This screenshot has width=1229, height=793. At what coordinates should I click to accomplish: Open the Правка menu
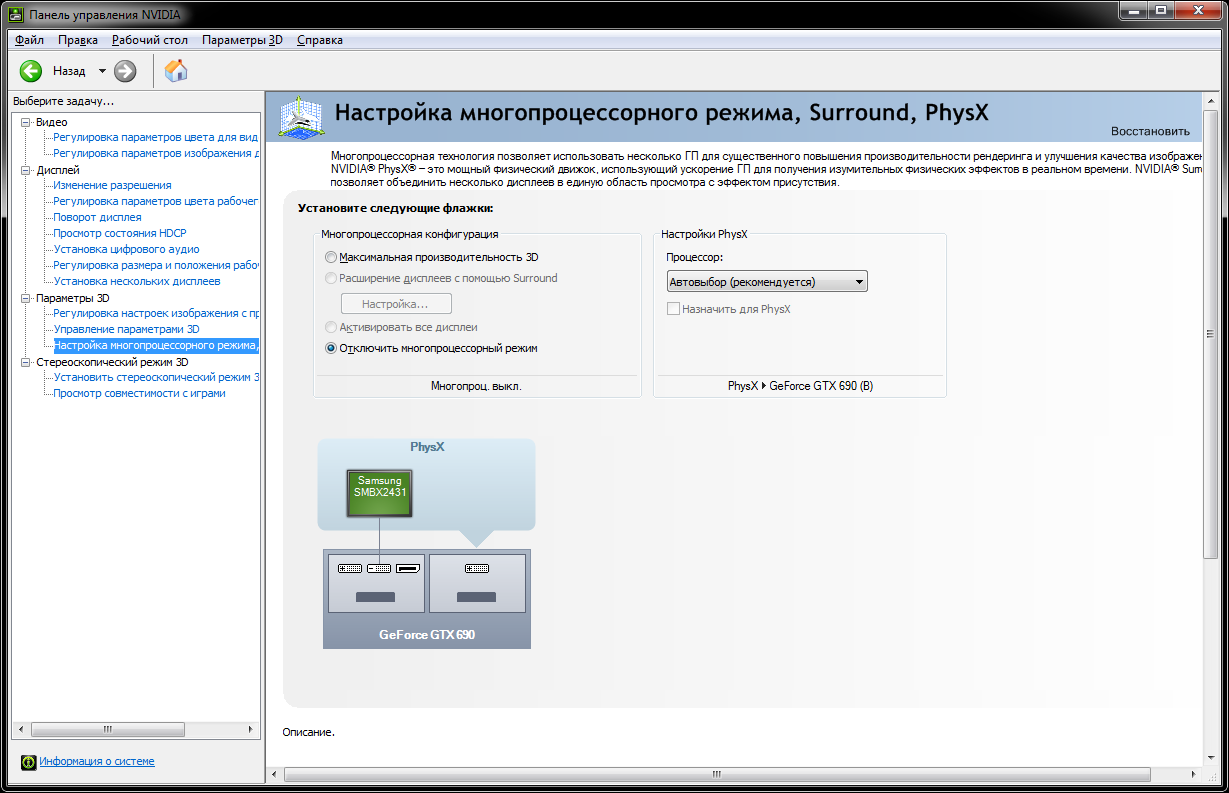(x=78, y=40)
